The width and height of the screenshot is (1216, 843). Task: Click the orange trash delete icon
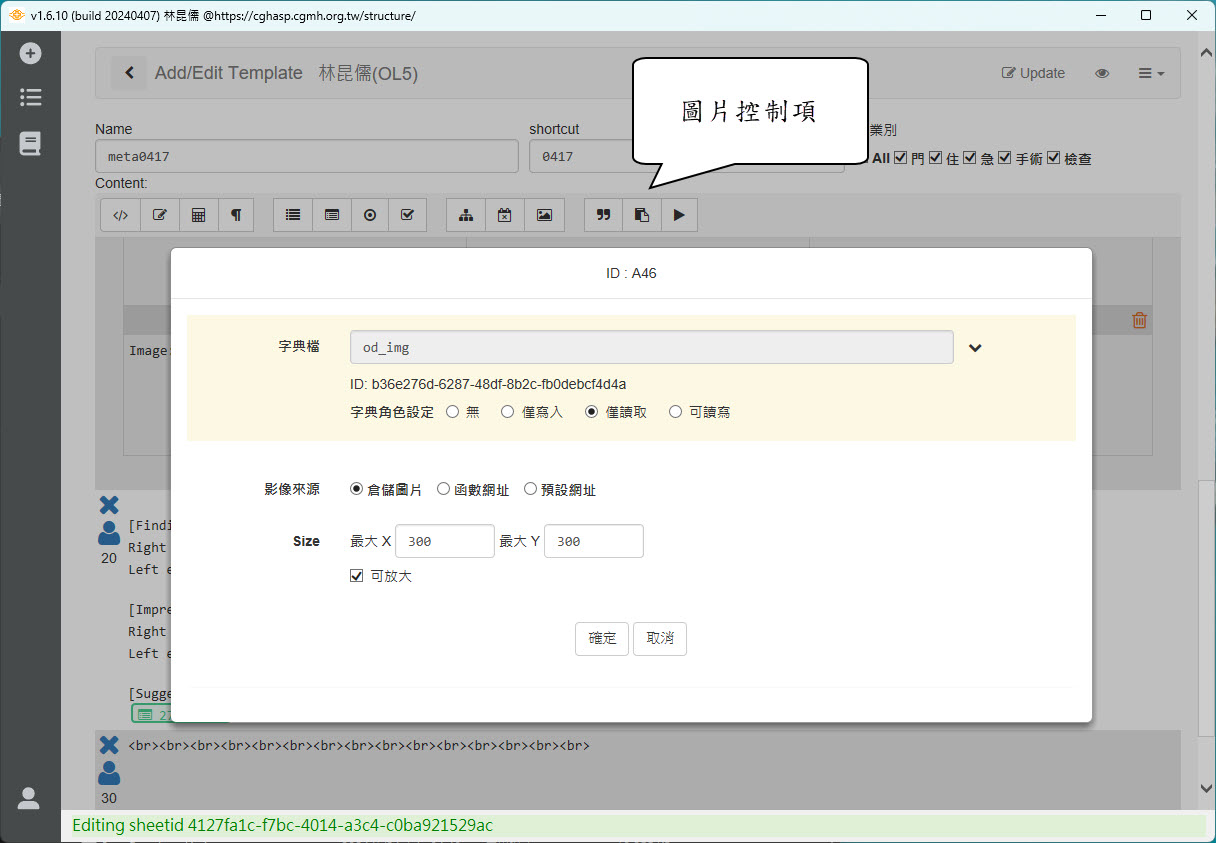pyautogui.click(x=1139, y=320)
